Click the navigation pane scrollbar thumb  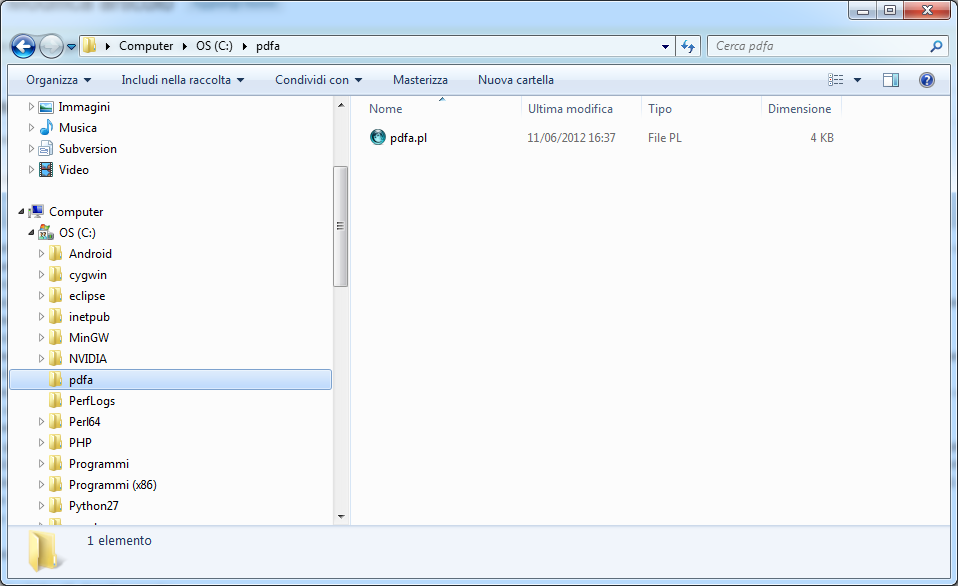pos(340,226)
